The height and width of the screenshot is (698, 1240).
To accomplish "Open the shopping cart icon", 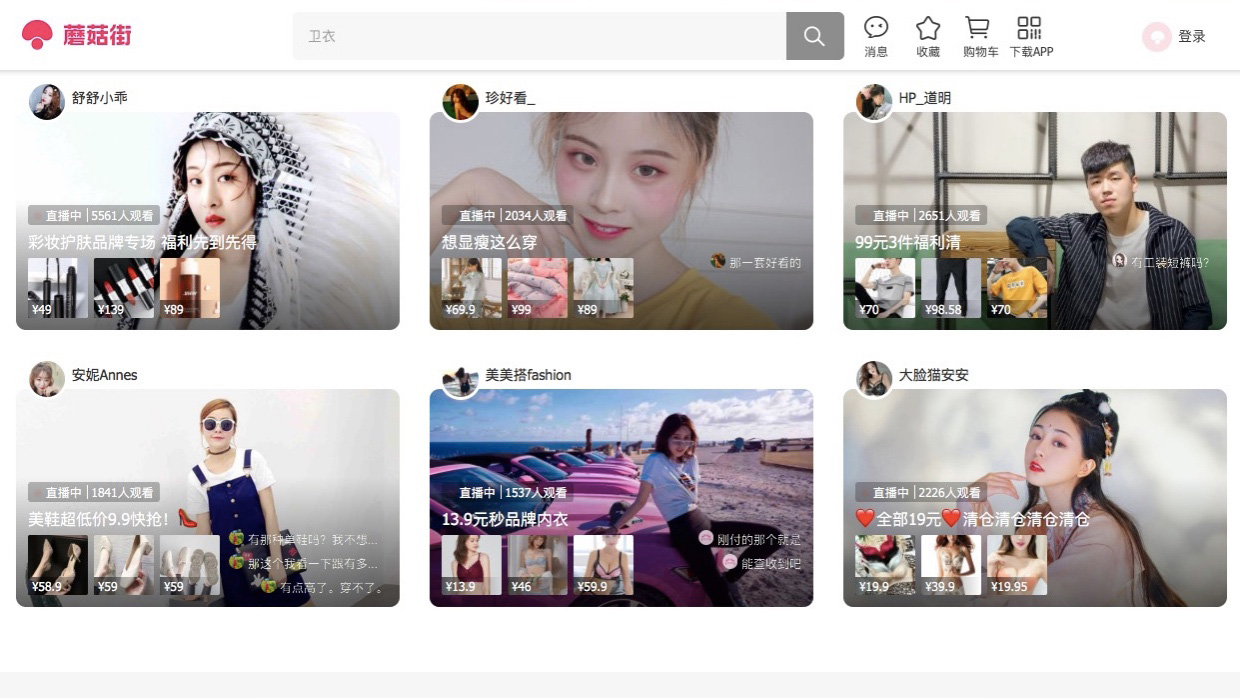I will 977,28.
